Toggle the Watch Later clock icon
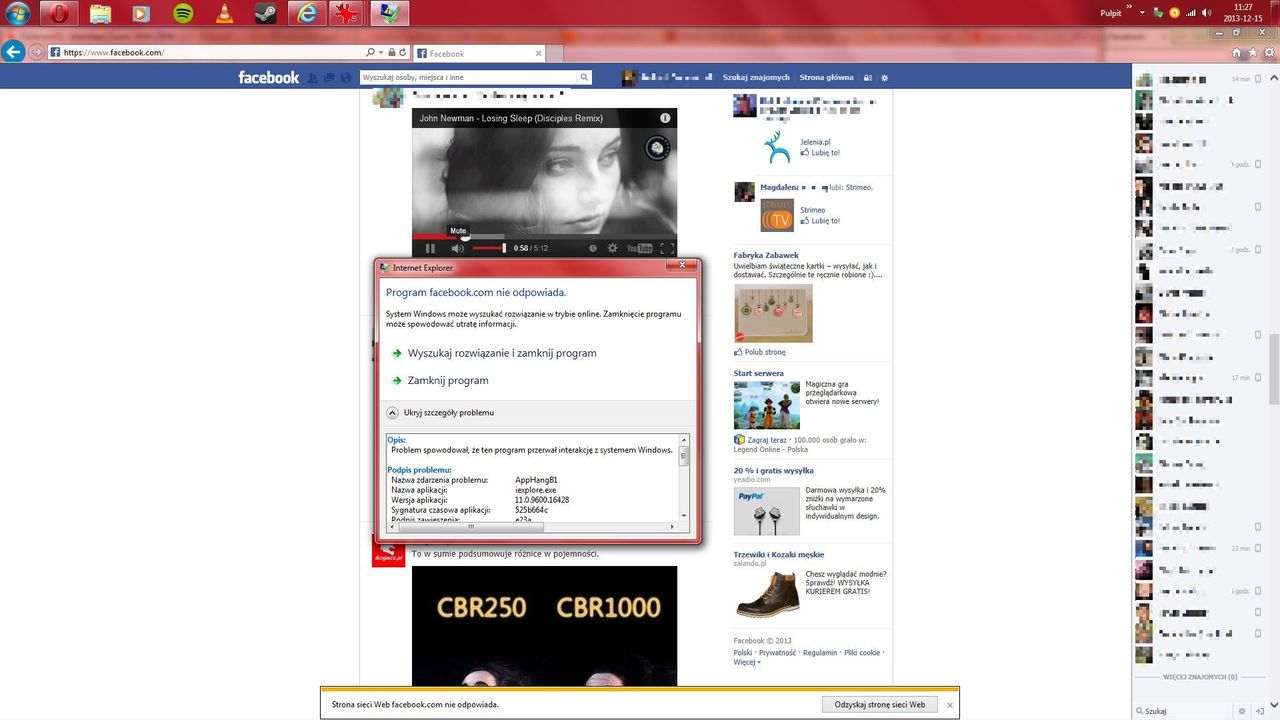The height and width of the screenshot is (720, 1280). click(592, 248)
